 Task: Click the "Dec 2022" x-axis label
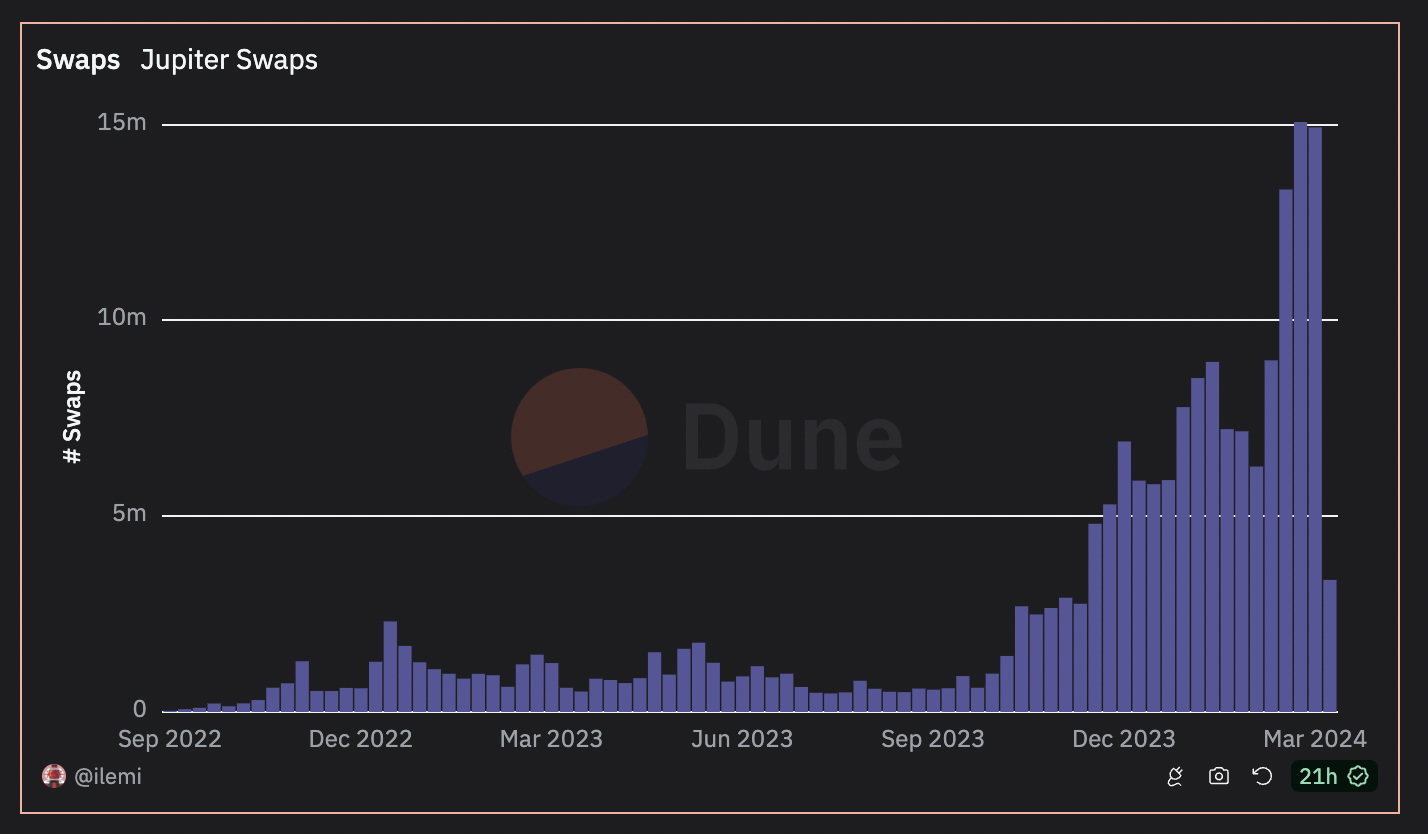point(361,739)
